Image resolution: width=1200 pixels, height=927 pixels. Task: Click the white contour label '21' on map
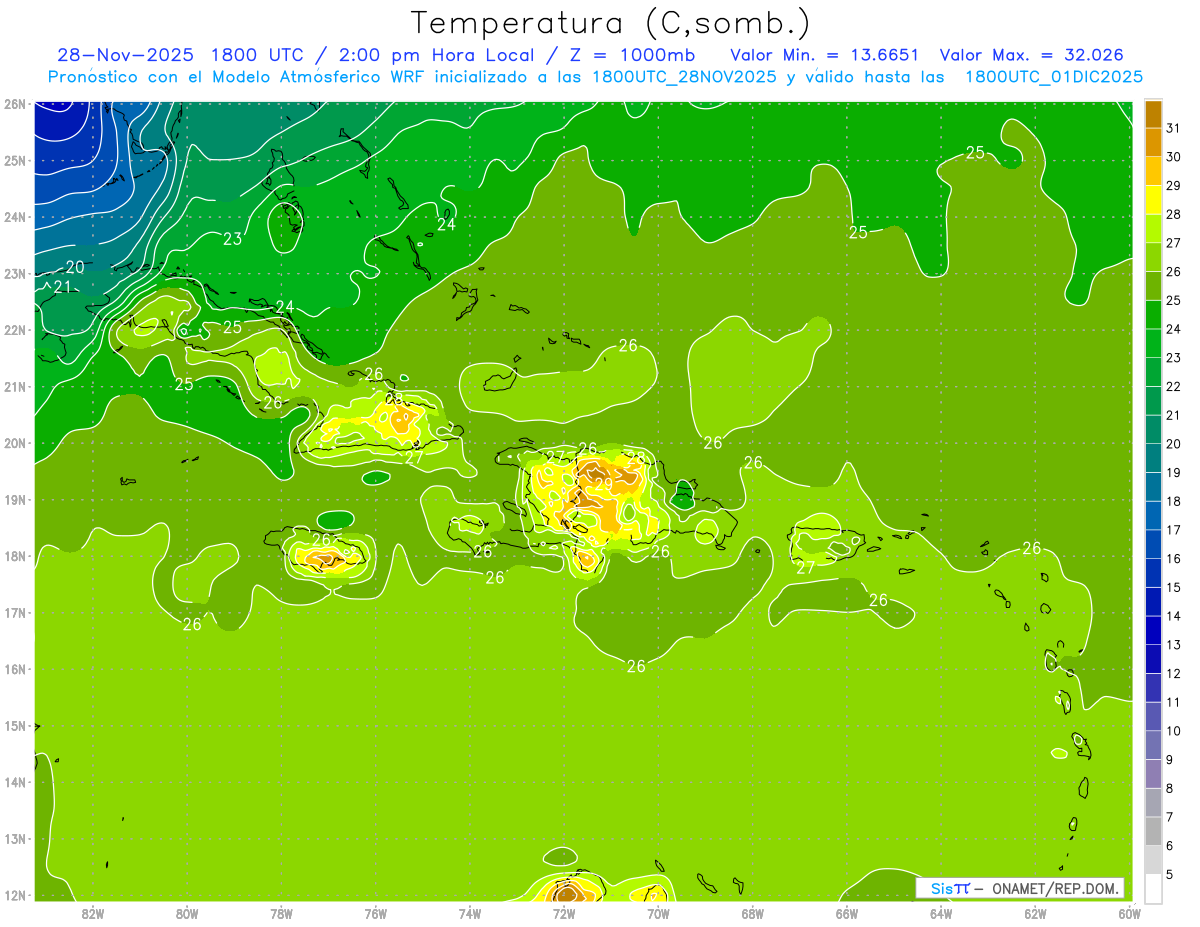point(62,287)
